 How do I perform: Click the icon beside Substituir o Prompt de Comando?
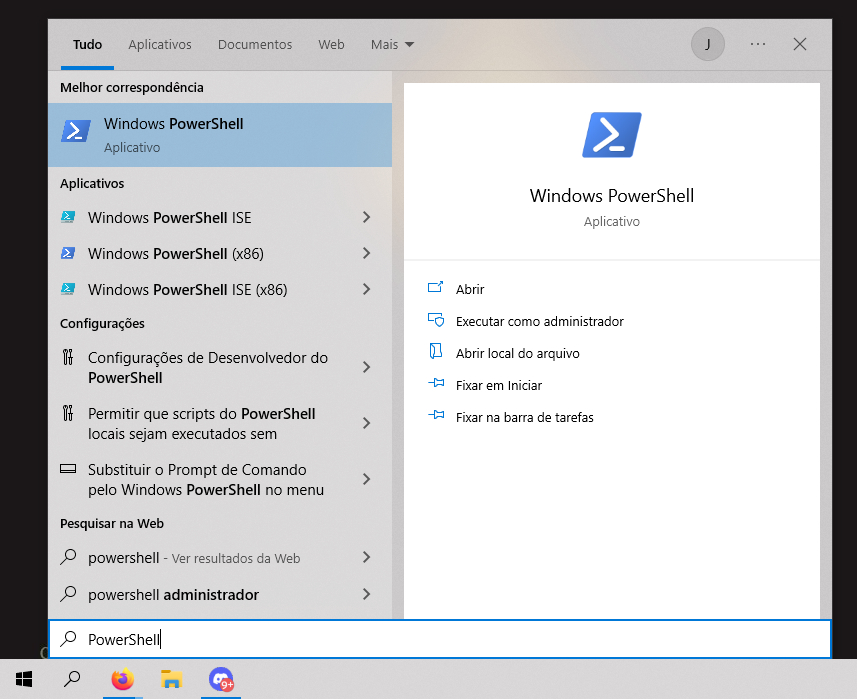[68, 469]
